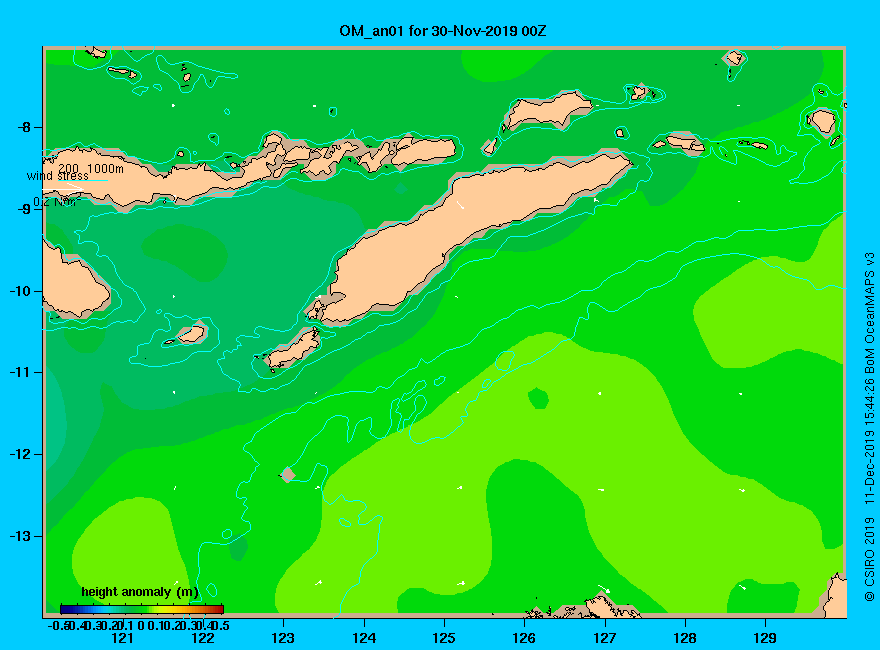880x650 pixels.
Task: Click the longitude label 129
Action: coord(765,638)
